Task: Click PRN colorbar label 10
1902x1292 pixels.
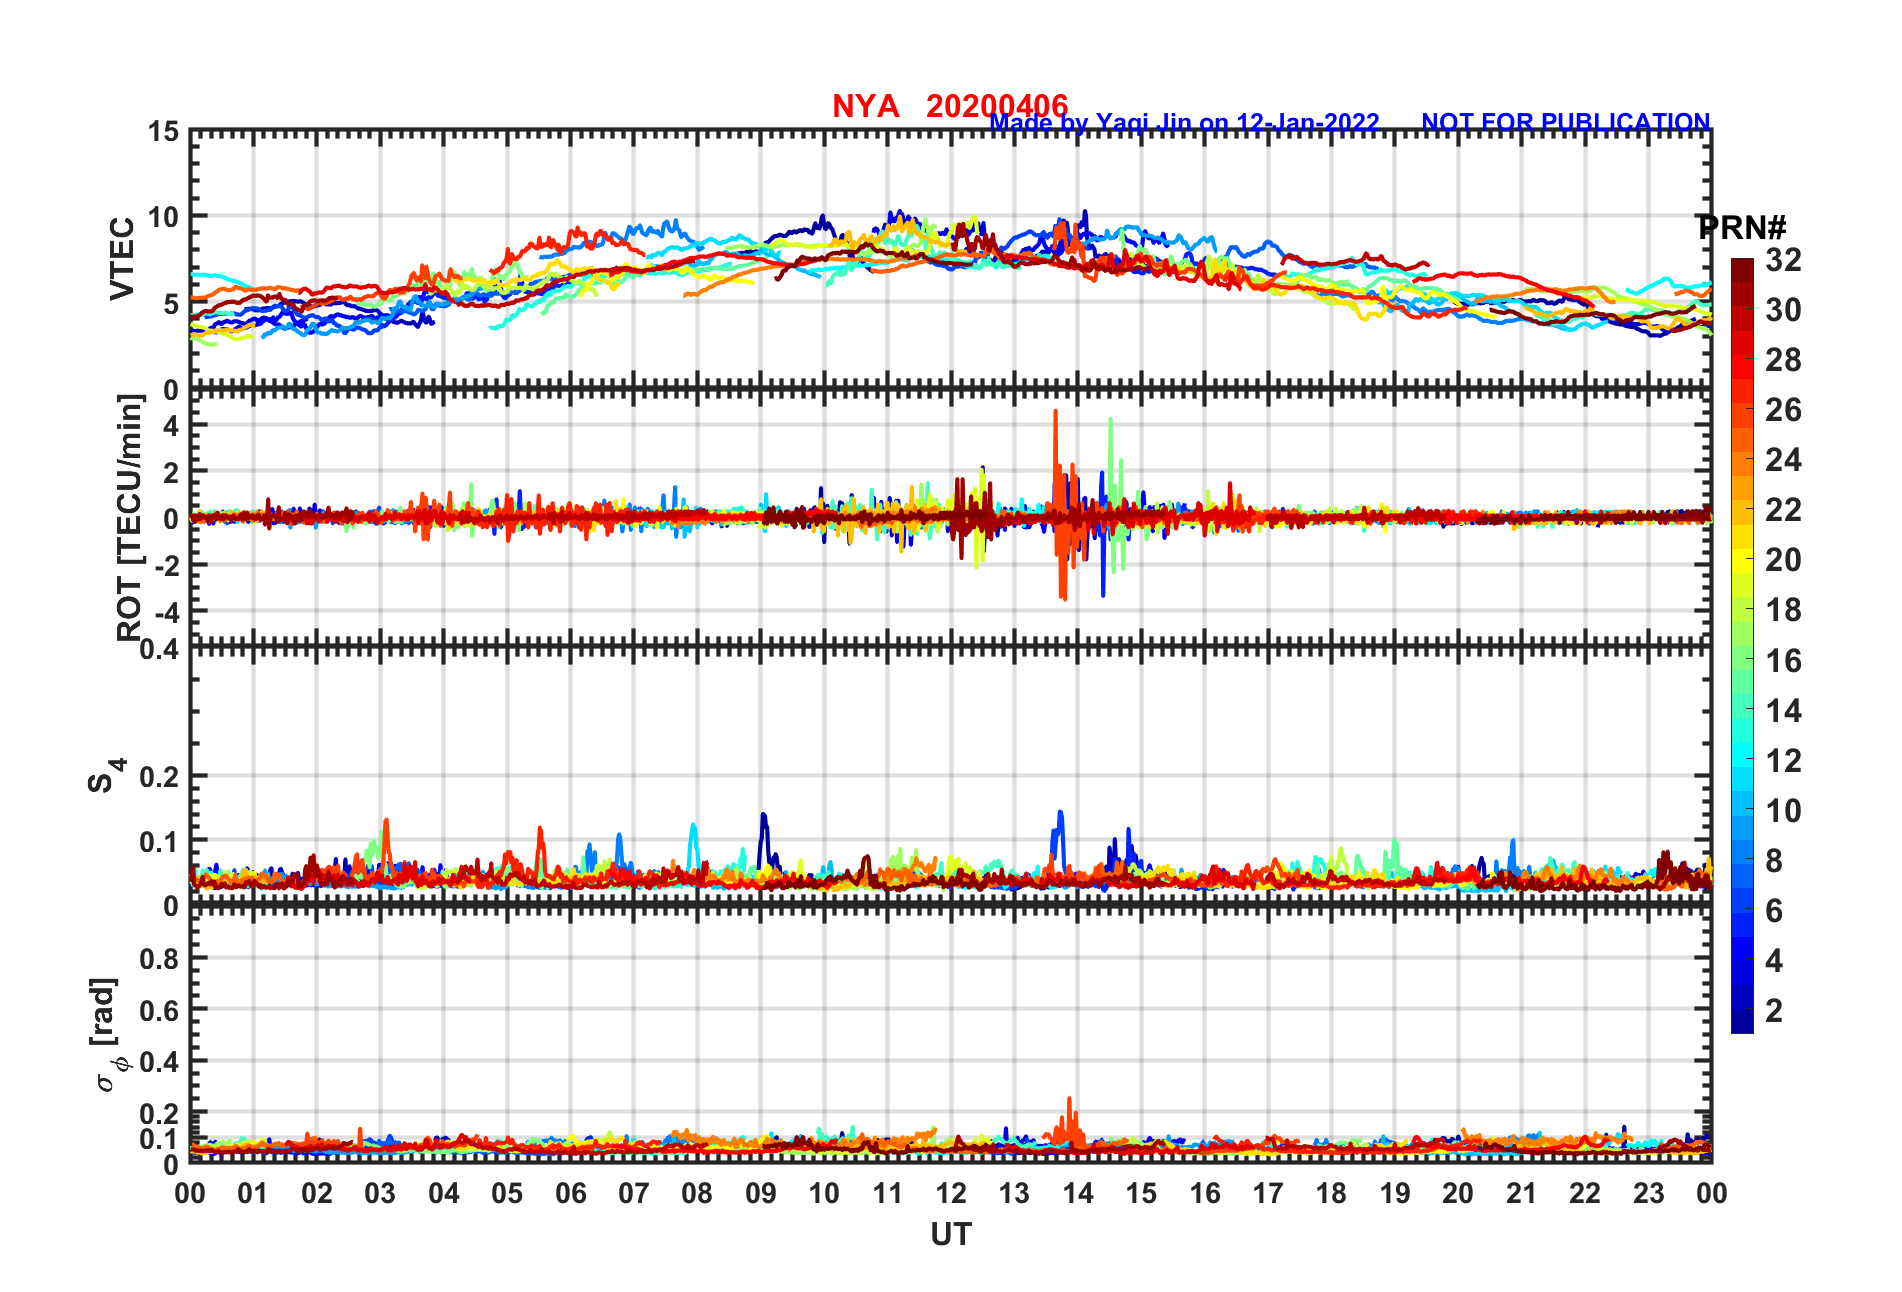Action: tap(1783, 811)
